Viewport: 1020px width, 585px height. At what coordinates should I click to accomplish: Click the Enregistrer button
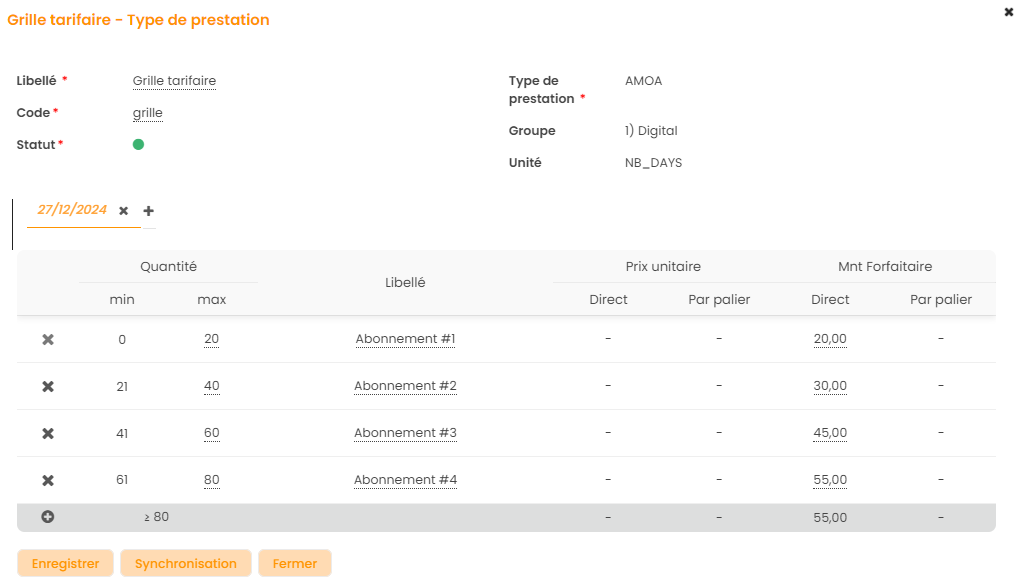66,563
